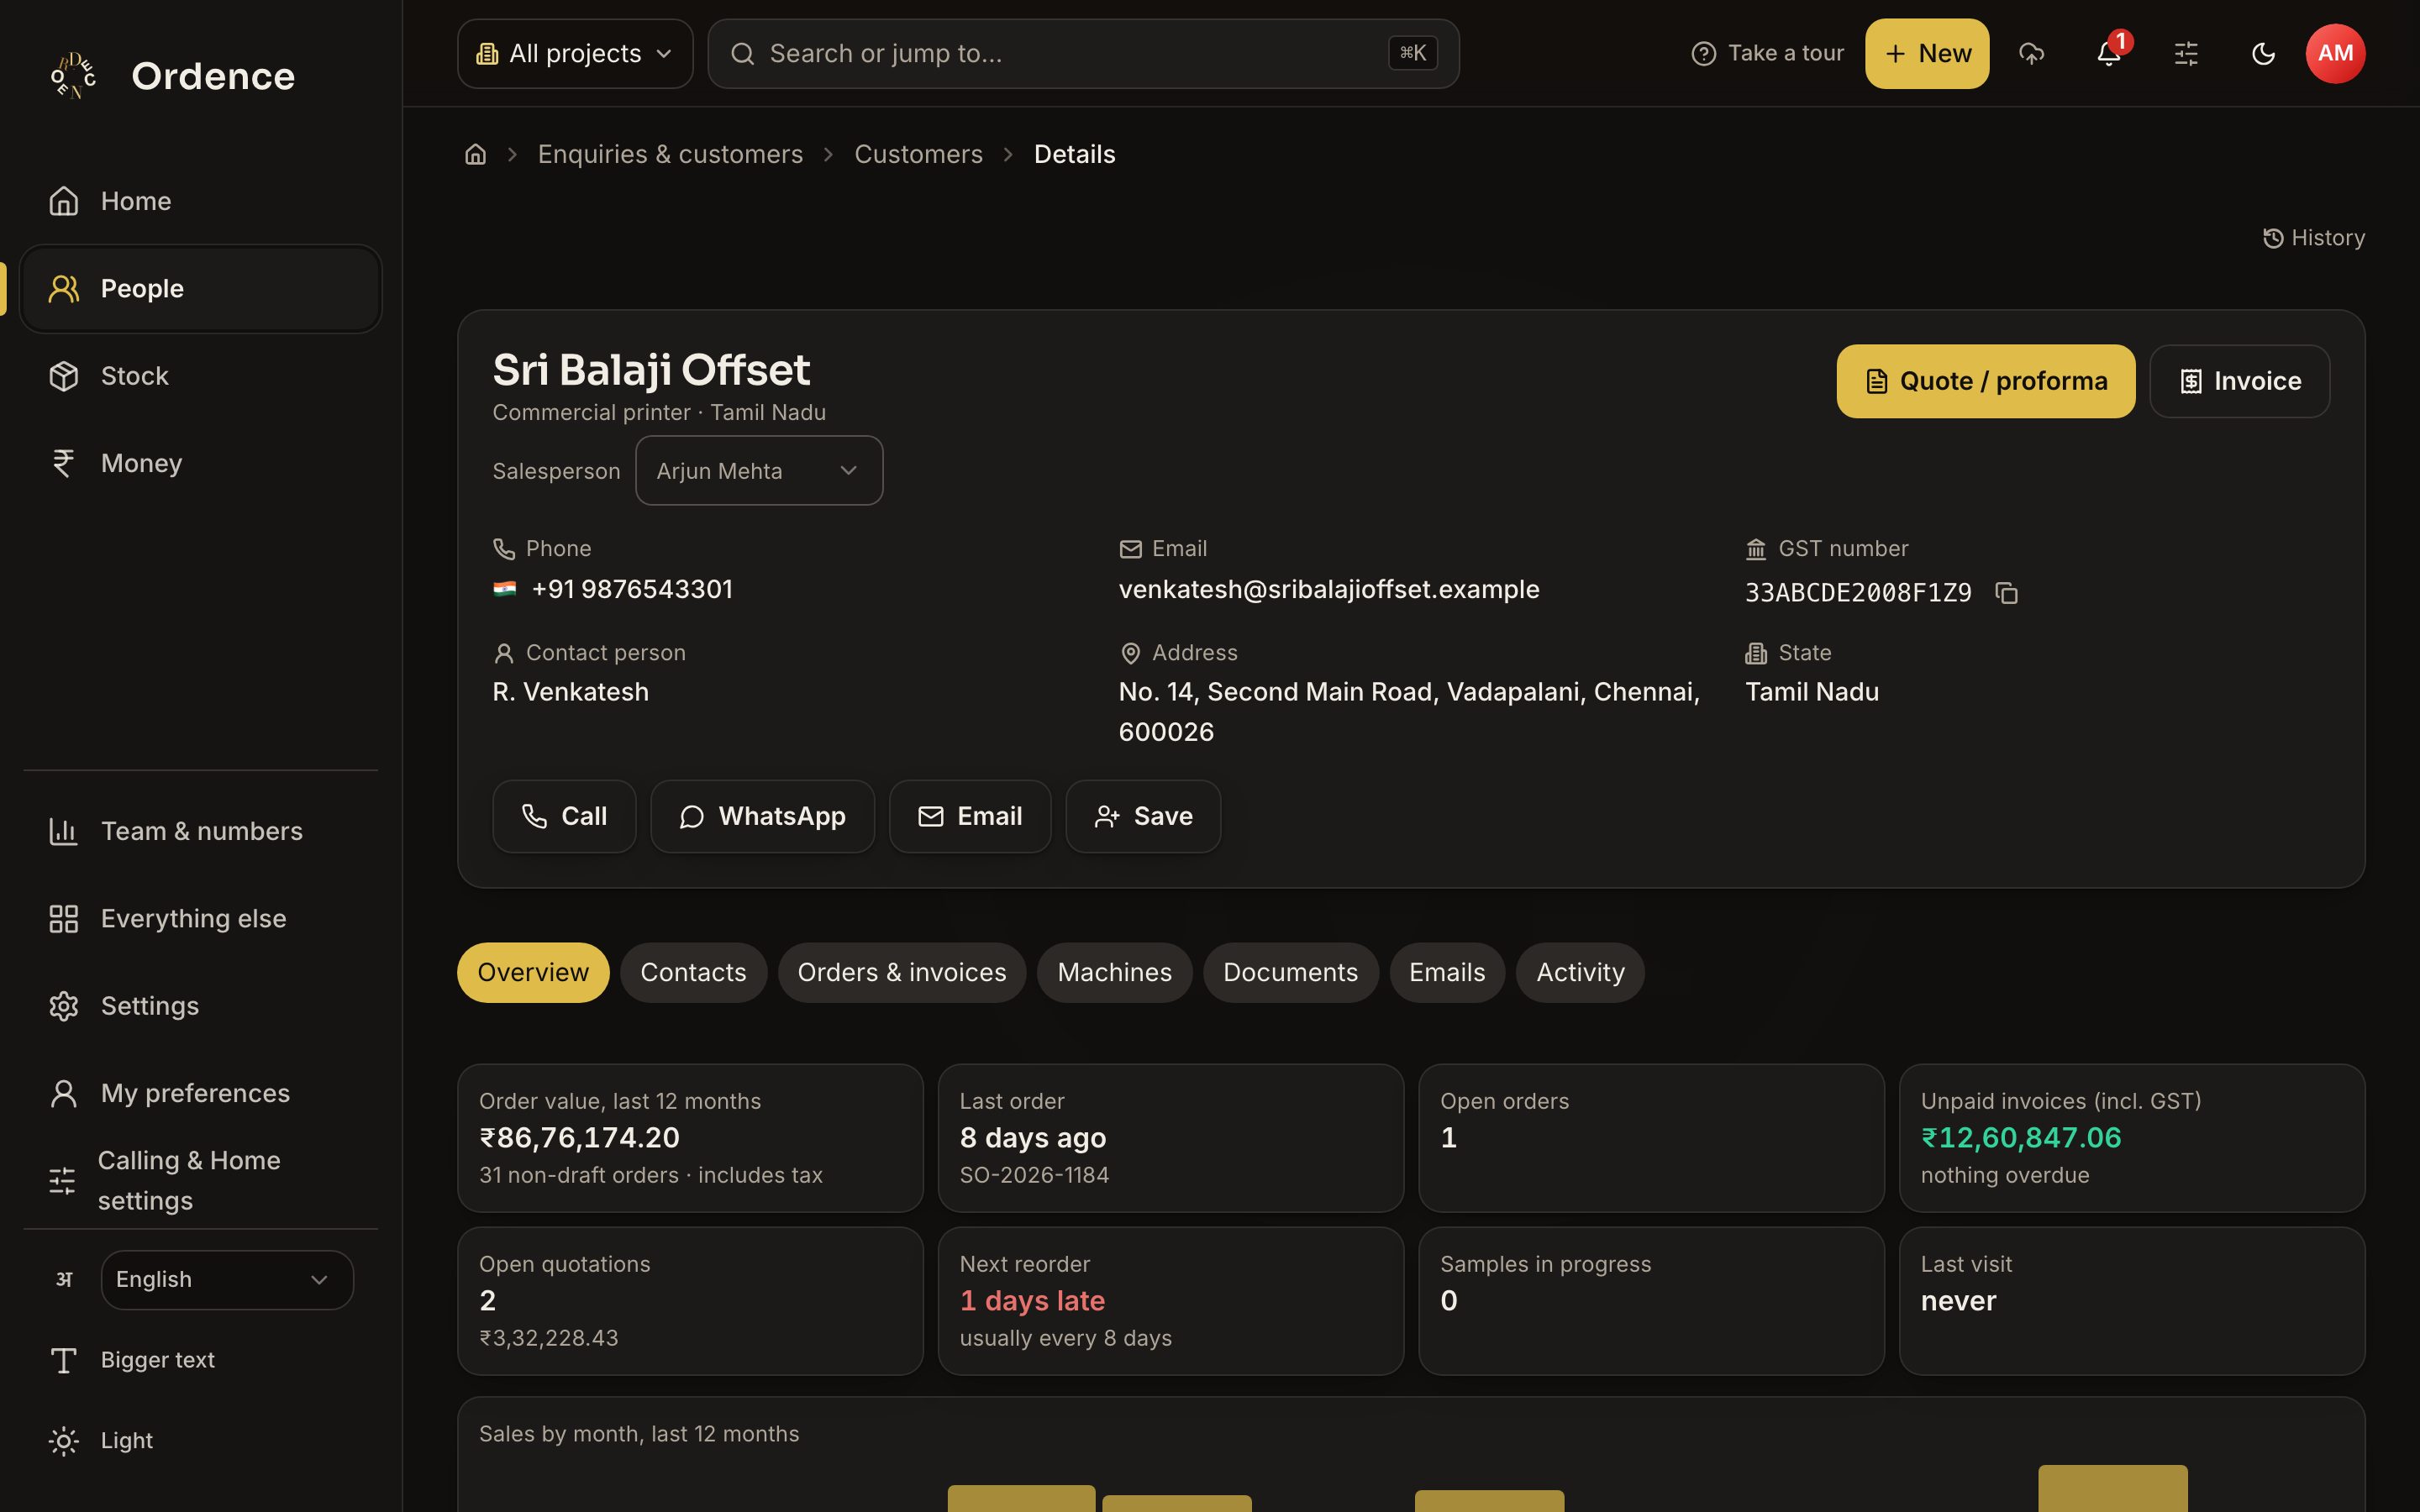Screen dimensions: 2420x1512
Task: Click the India flag beside phone number
Action: point(505,589)
